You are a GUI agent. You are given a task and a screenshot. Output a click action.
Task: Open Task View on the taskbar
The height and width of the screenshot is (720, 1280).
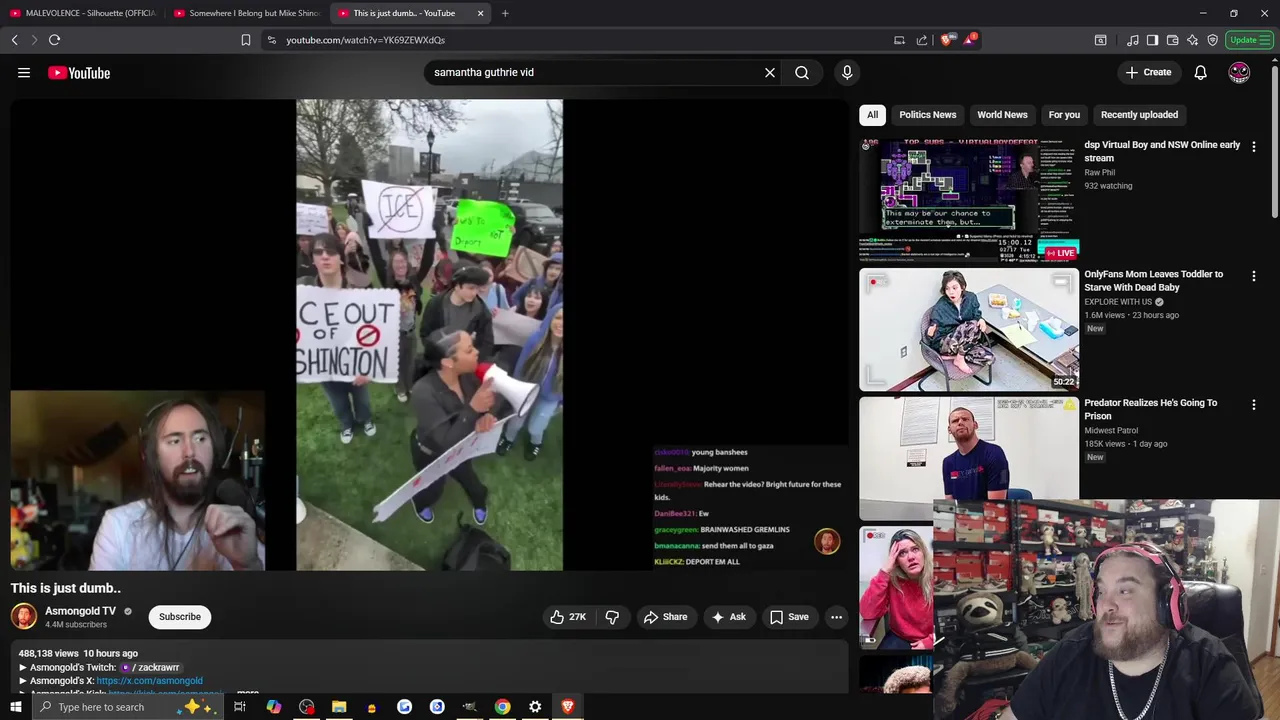(x=240, y=707)
